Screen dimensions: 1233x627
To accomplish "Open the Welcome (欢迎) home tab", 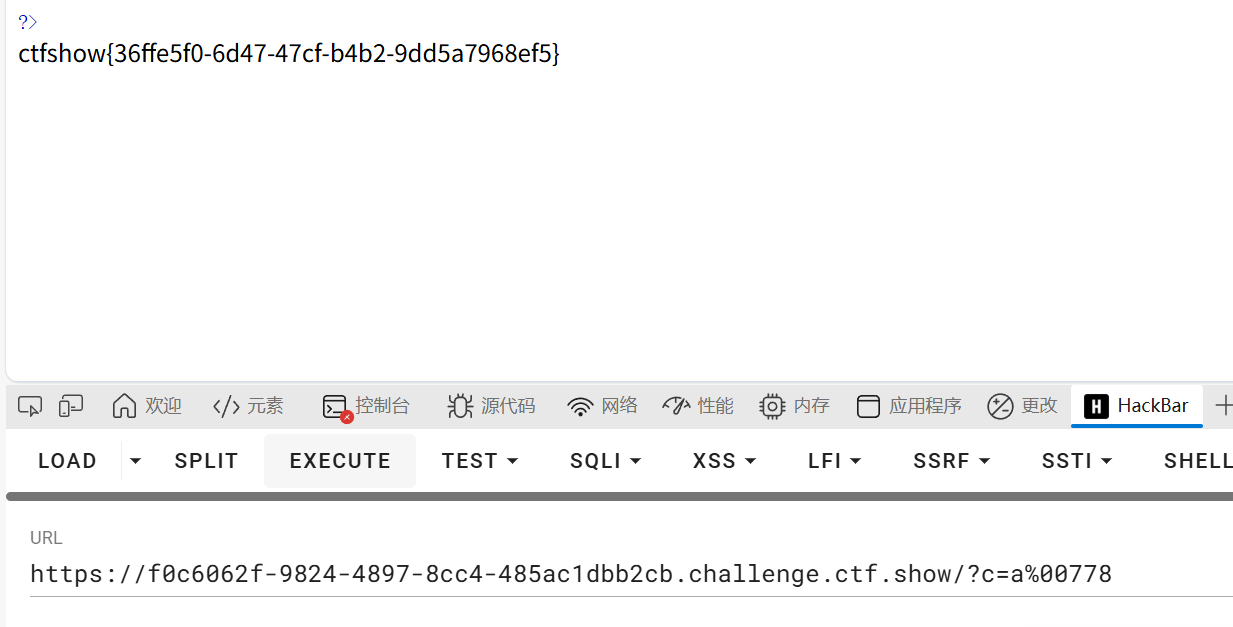I will (147, 406).
